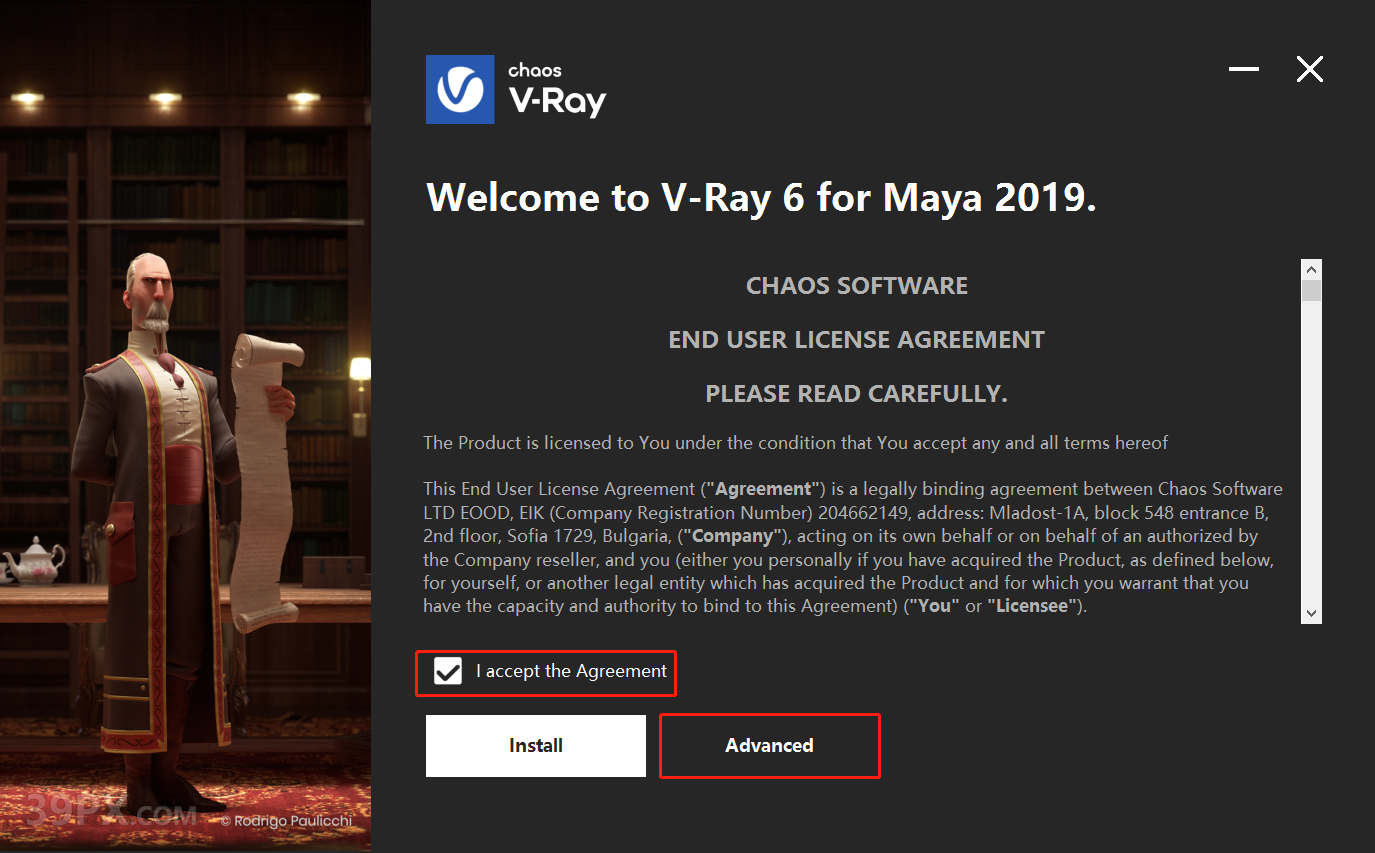Click the "END USER LICENSE AGREEMENT" title
The width and height of the screenshot is (1375, 853).
pos(857,340)
